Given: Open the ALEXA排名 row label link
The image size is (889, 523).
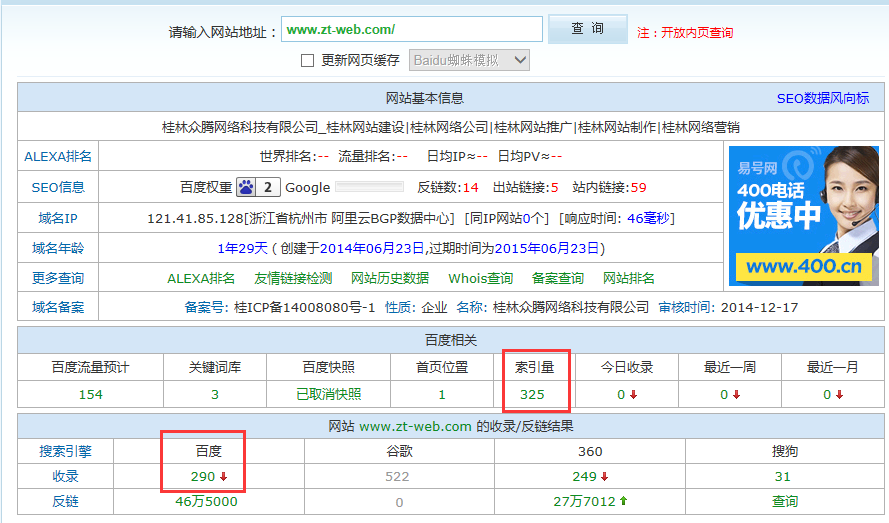Looking at the screenshot, I should click(x=58, y=157).
